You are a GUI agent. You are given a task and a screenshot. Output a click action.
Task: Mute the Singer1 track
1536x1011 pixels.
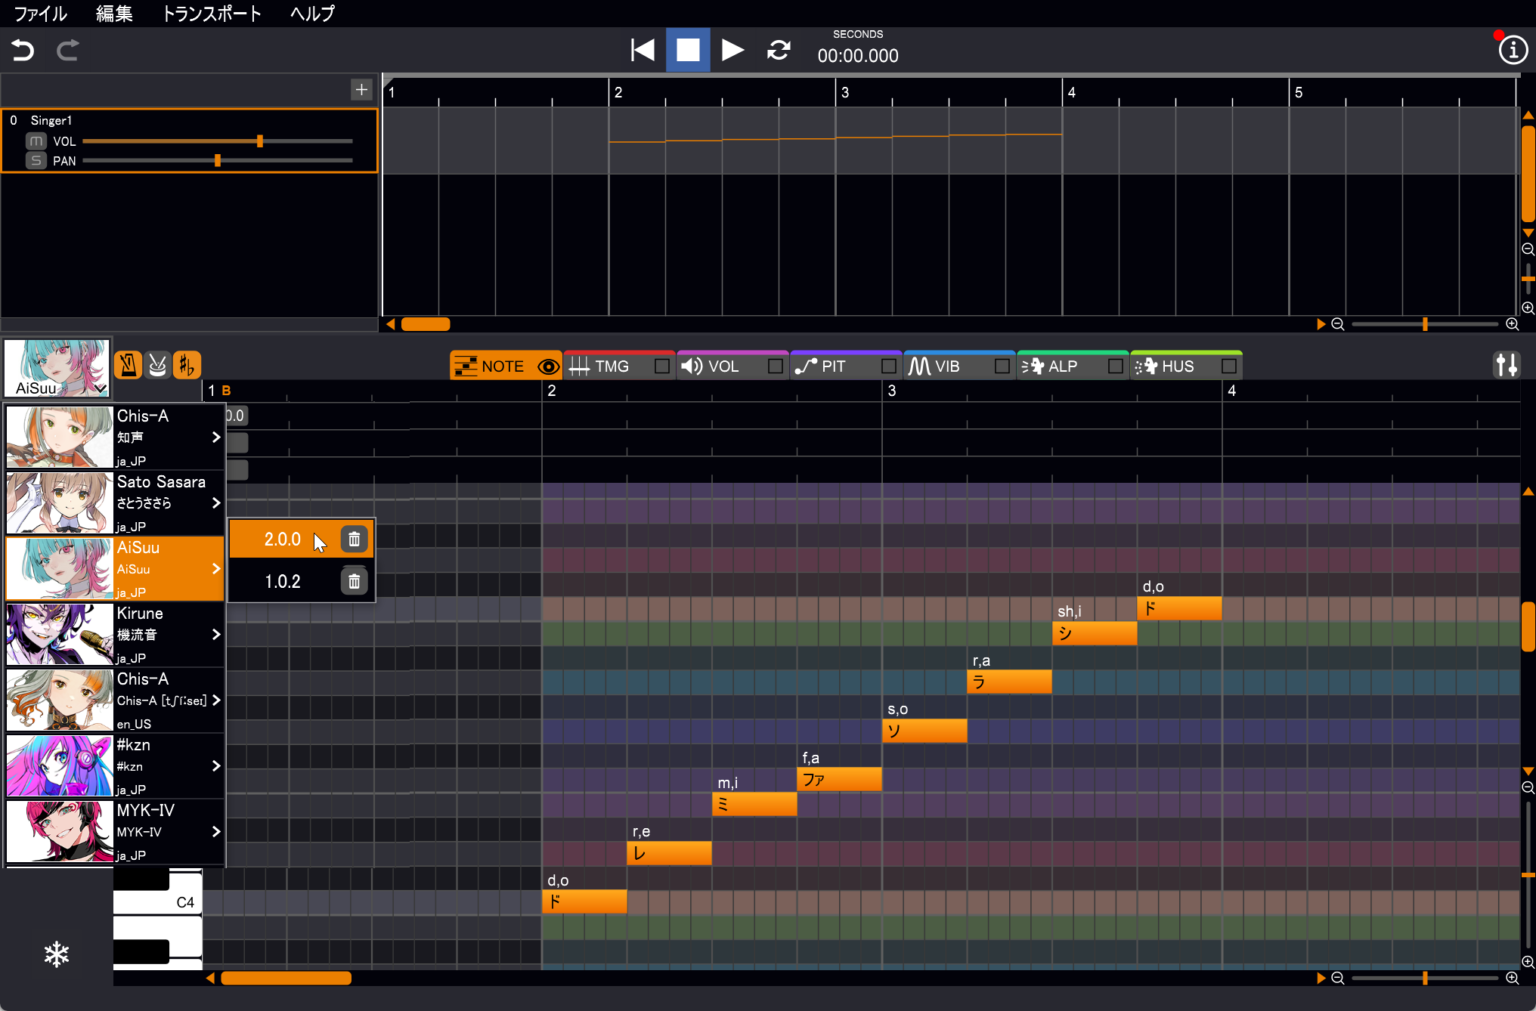pos(36,141)
